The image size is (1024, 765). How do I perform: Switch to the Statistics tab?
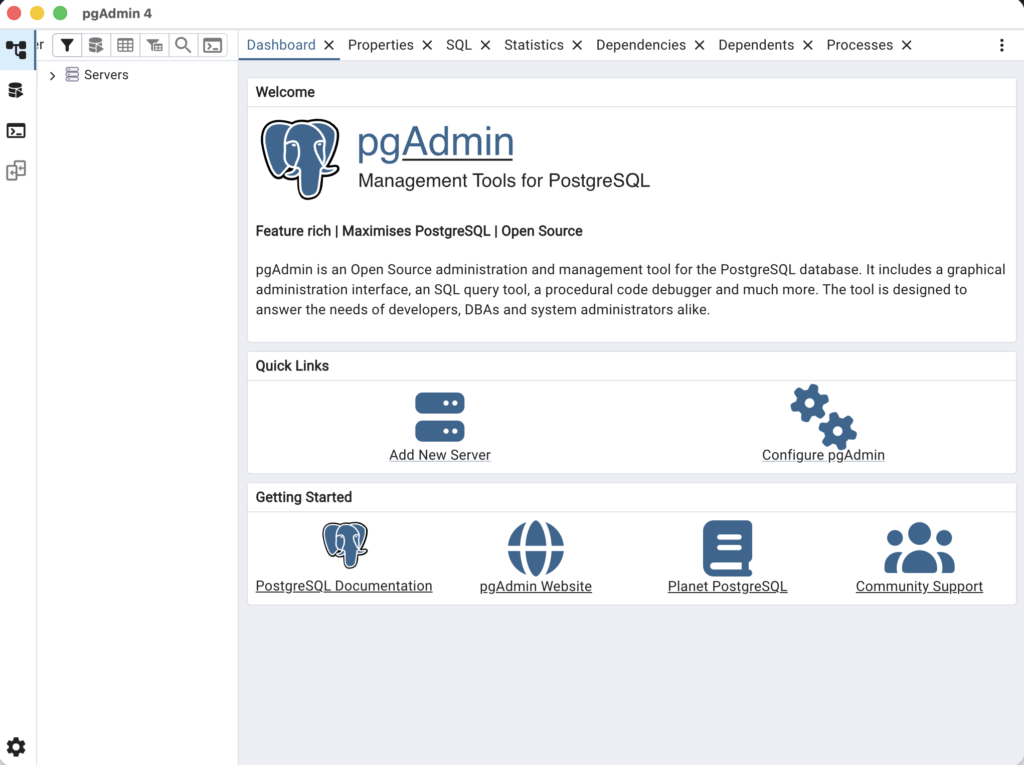tap(533, 45)
